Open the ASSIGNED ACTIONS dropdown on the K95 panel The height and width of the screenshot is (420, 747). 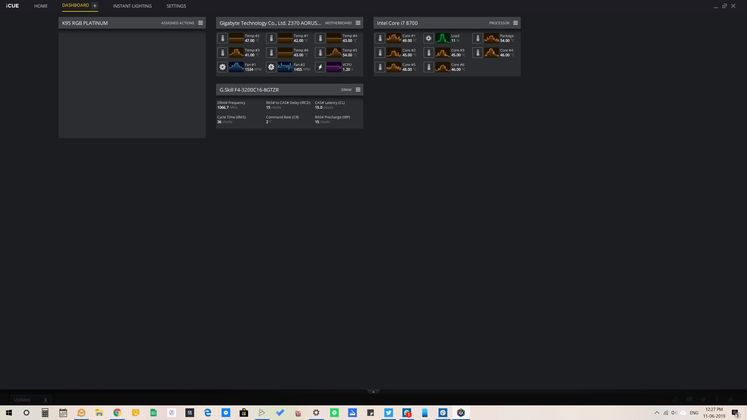click(178, 23)
